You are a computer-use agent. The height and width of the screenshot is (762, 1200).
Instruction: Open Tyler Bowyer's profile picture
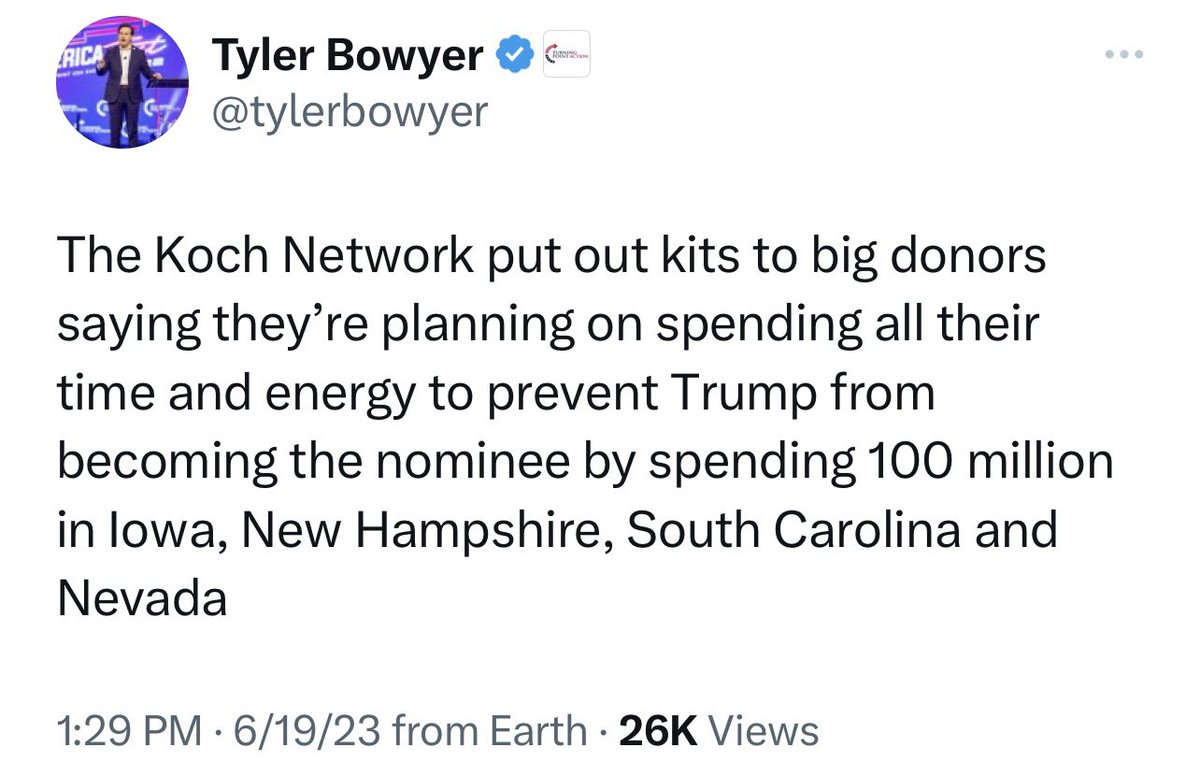click(120, 88)
